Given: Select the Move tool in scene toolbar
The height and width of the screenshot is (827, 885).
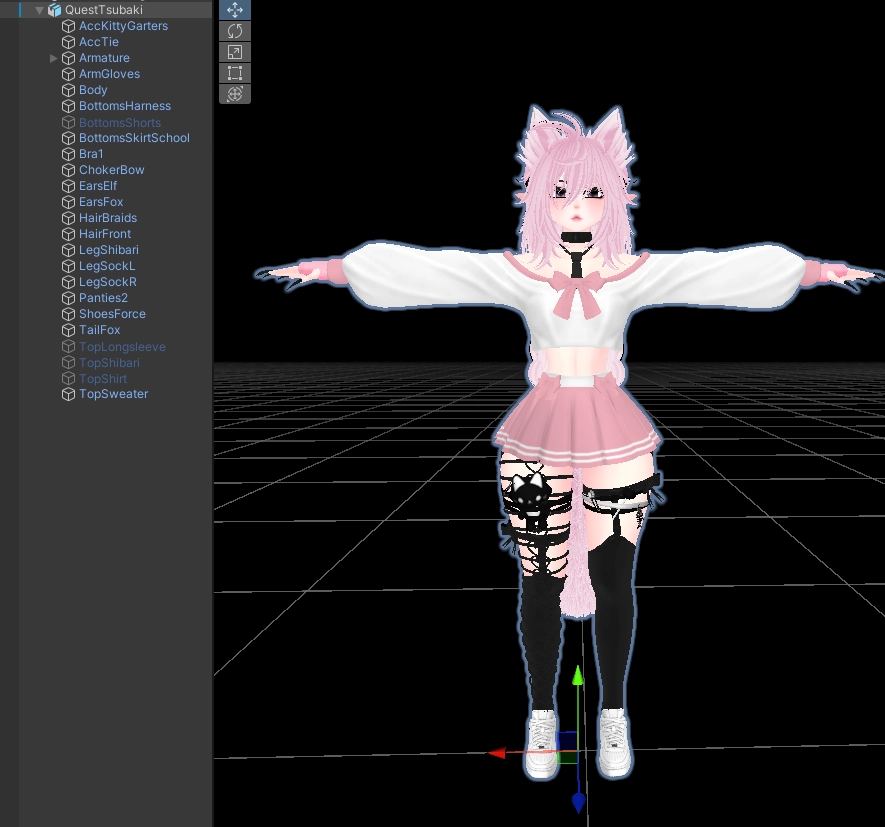Looking at the screenshot, I should pyautogui.click(x=235, y=10).
